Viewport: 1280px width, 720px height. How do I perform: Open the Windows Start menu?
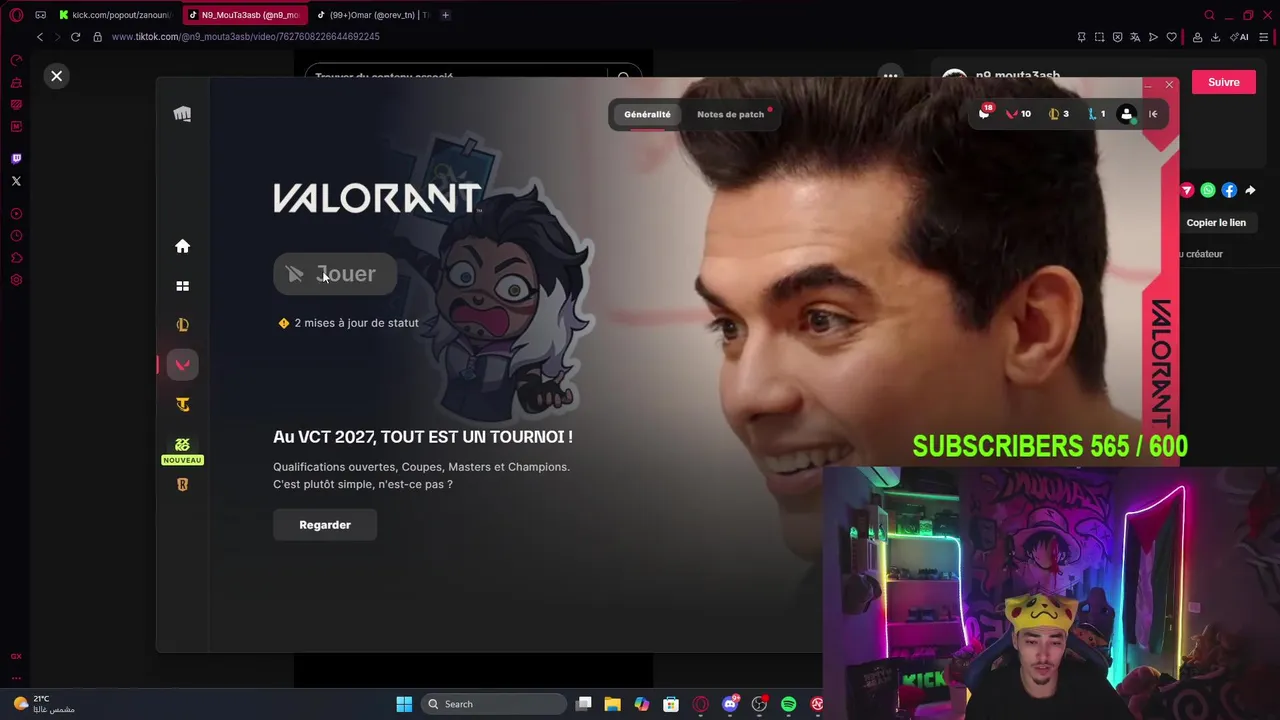coord(404,704)
